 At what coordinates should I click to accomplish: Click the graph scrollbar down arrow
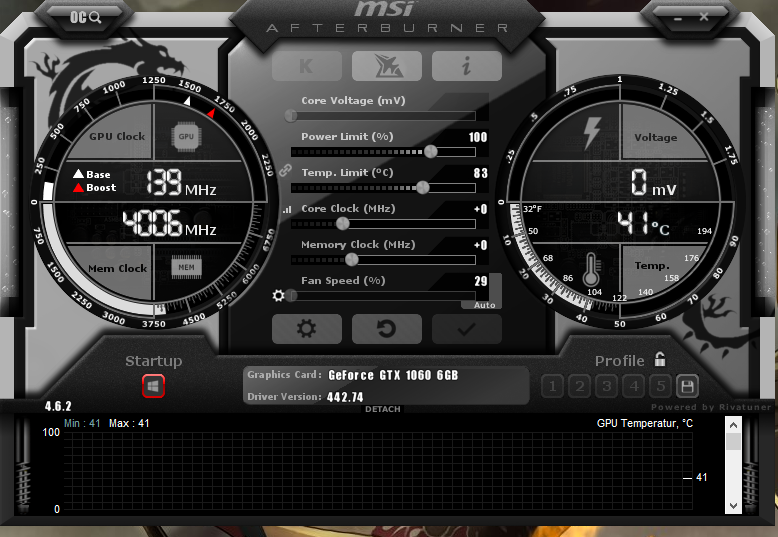[733, 506]
